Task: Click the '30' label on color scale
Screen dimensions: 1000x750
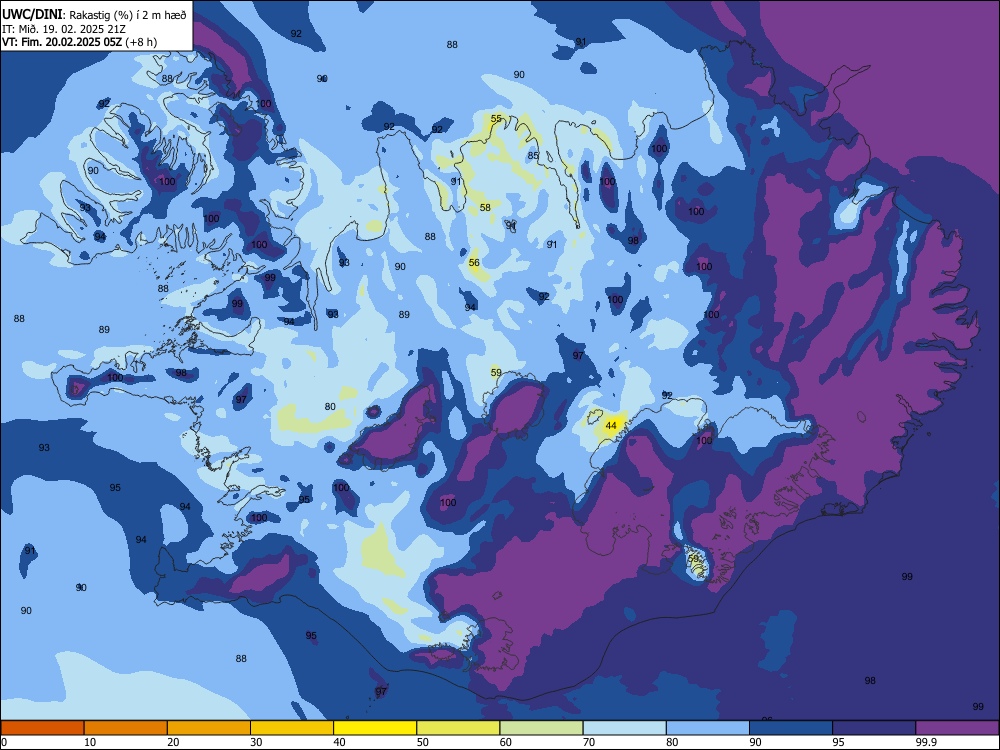Action: click(x=256, y=742)
